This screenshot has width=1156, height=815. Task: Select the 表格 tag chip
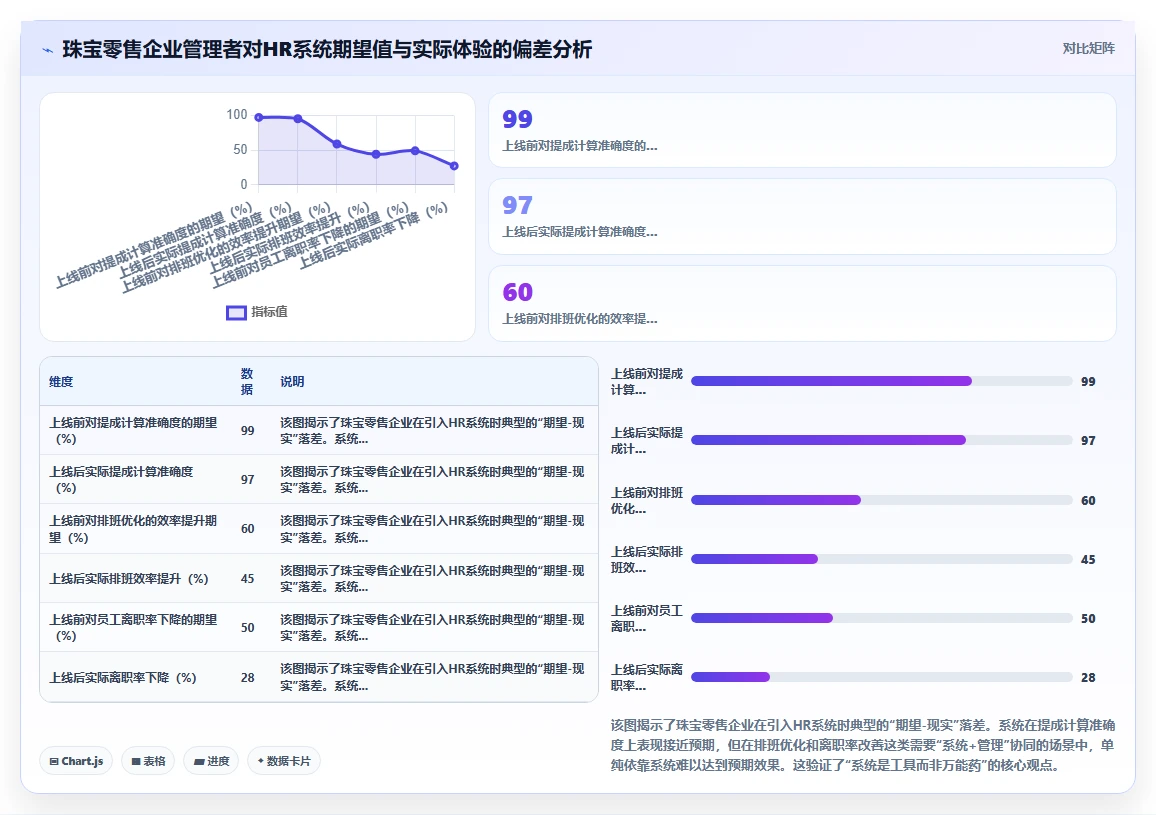click(148, 761)
